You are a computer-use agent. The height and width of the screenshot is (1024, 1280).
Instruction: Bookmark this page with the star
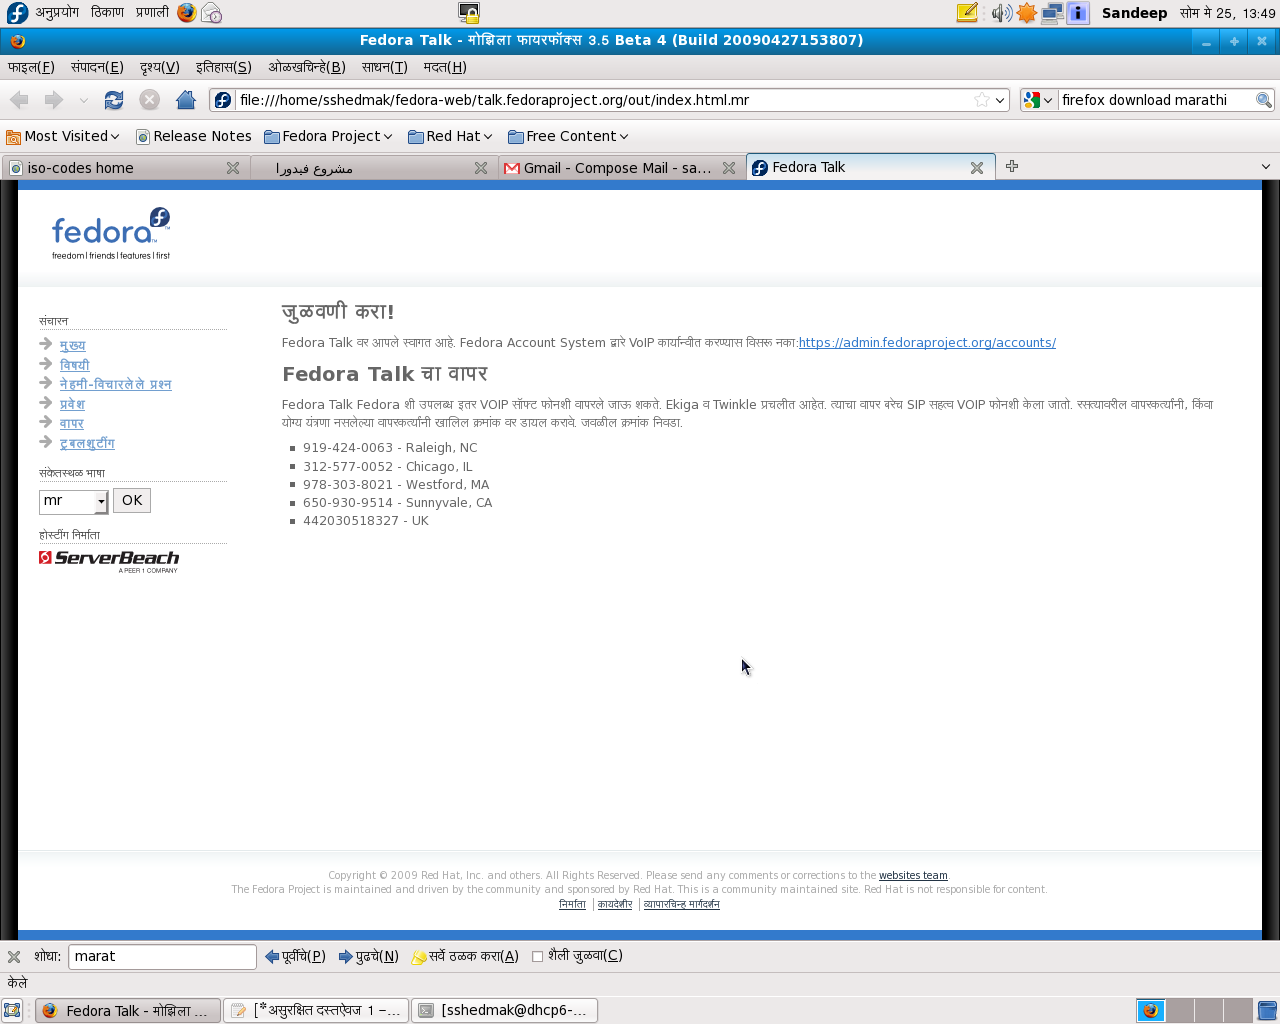tap(982, 100)
